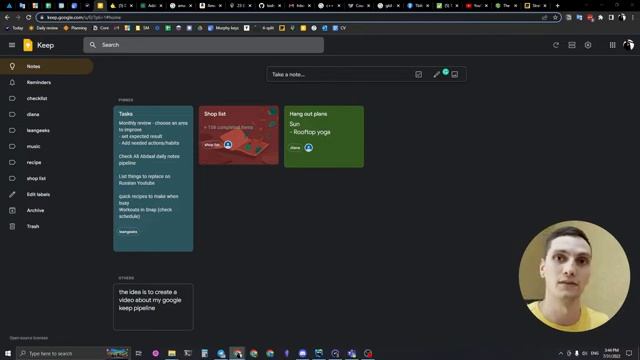
Task: Open the recipe label
Action: pos(47,162)
